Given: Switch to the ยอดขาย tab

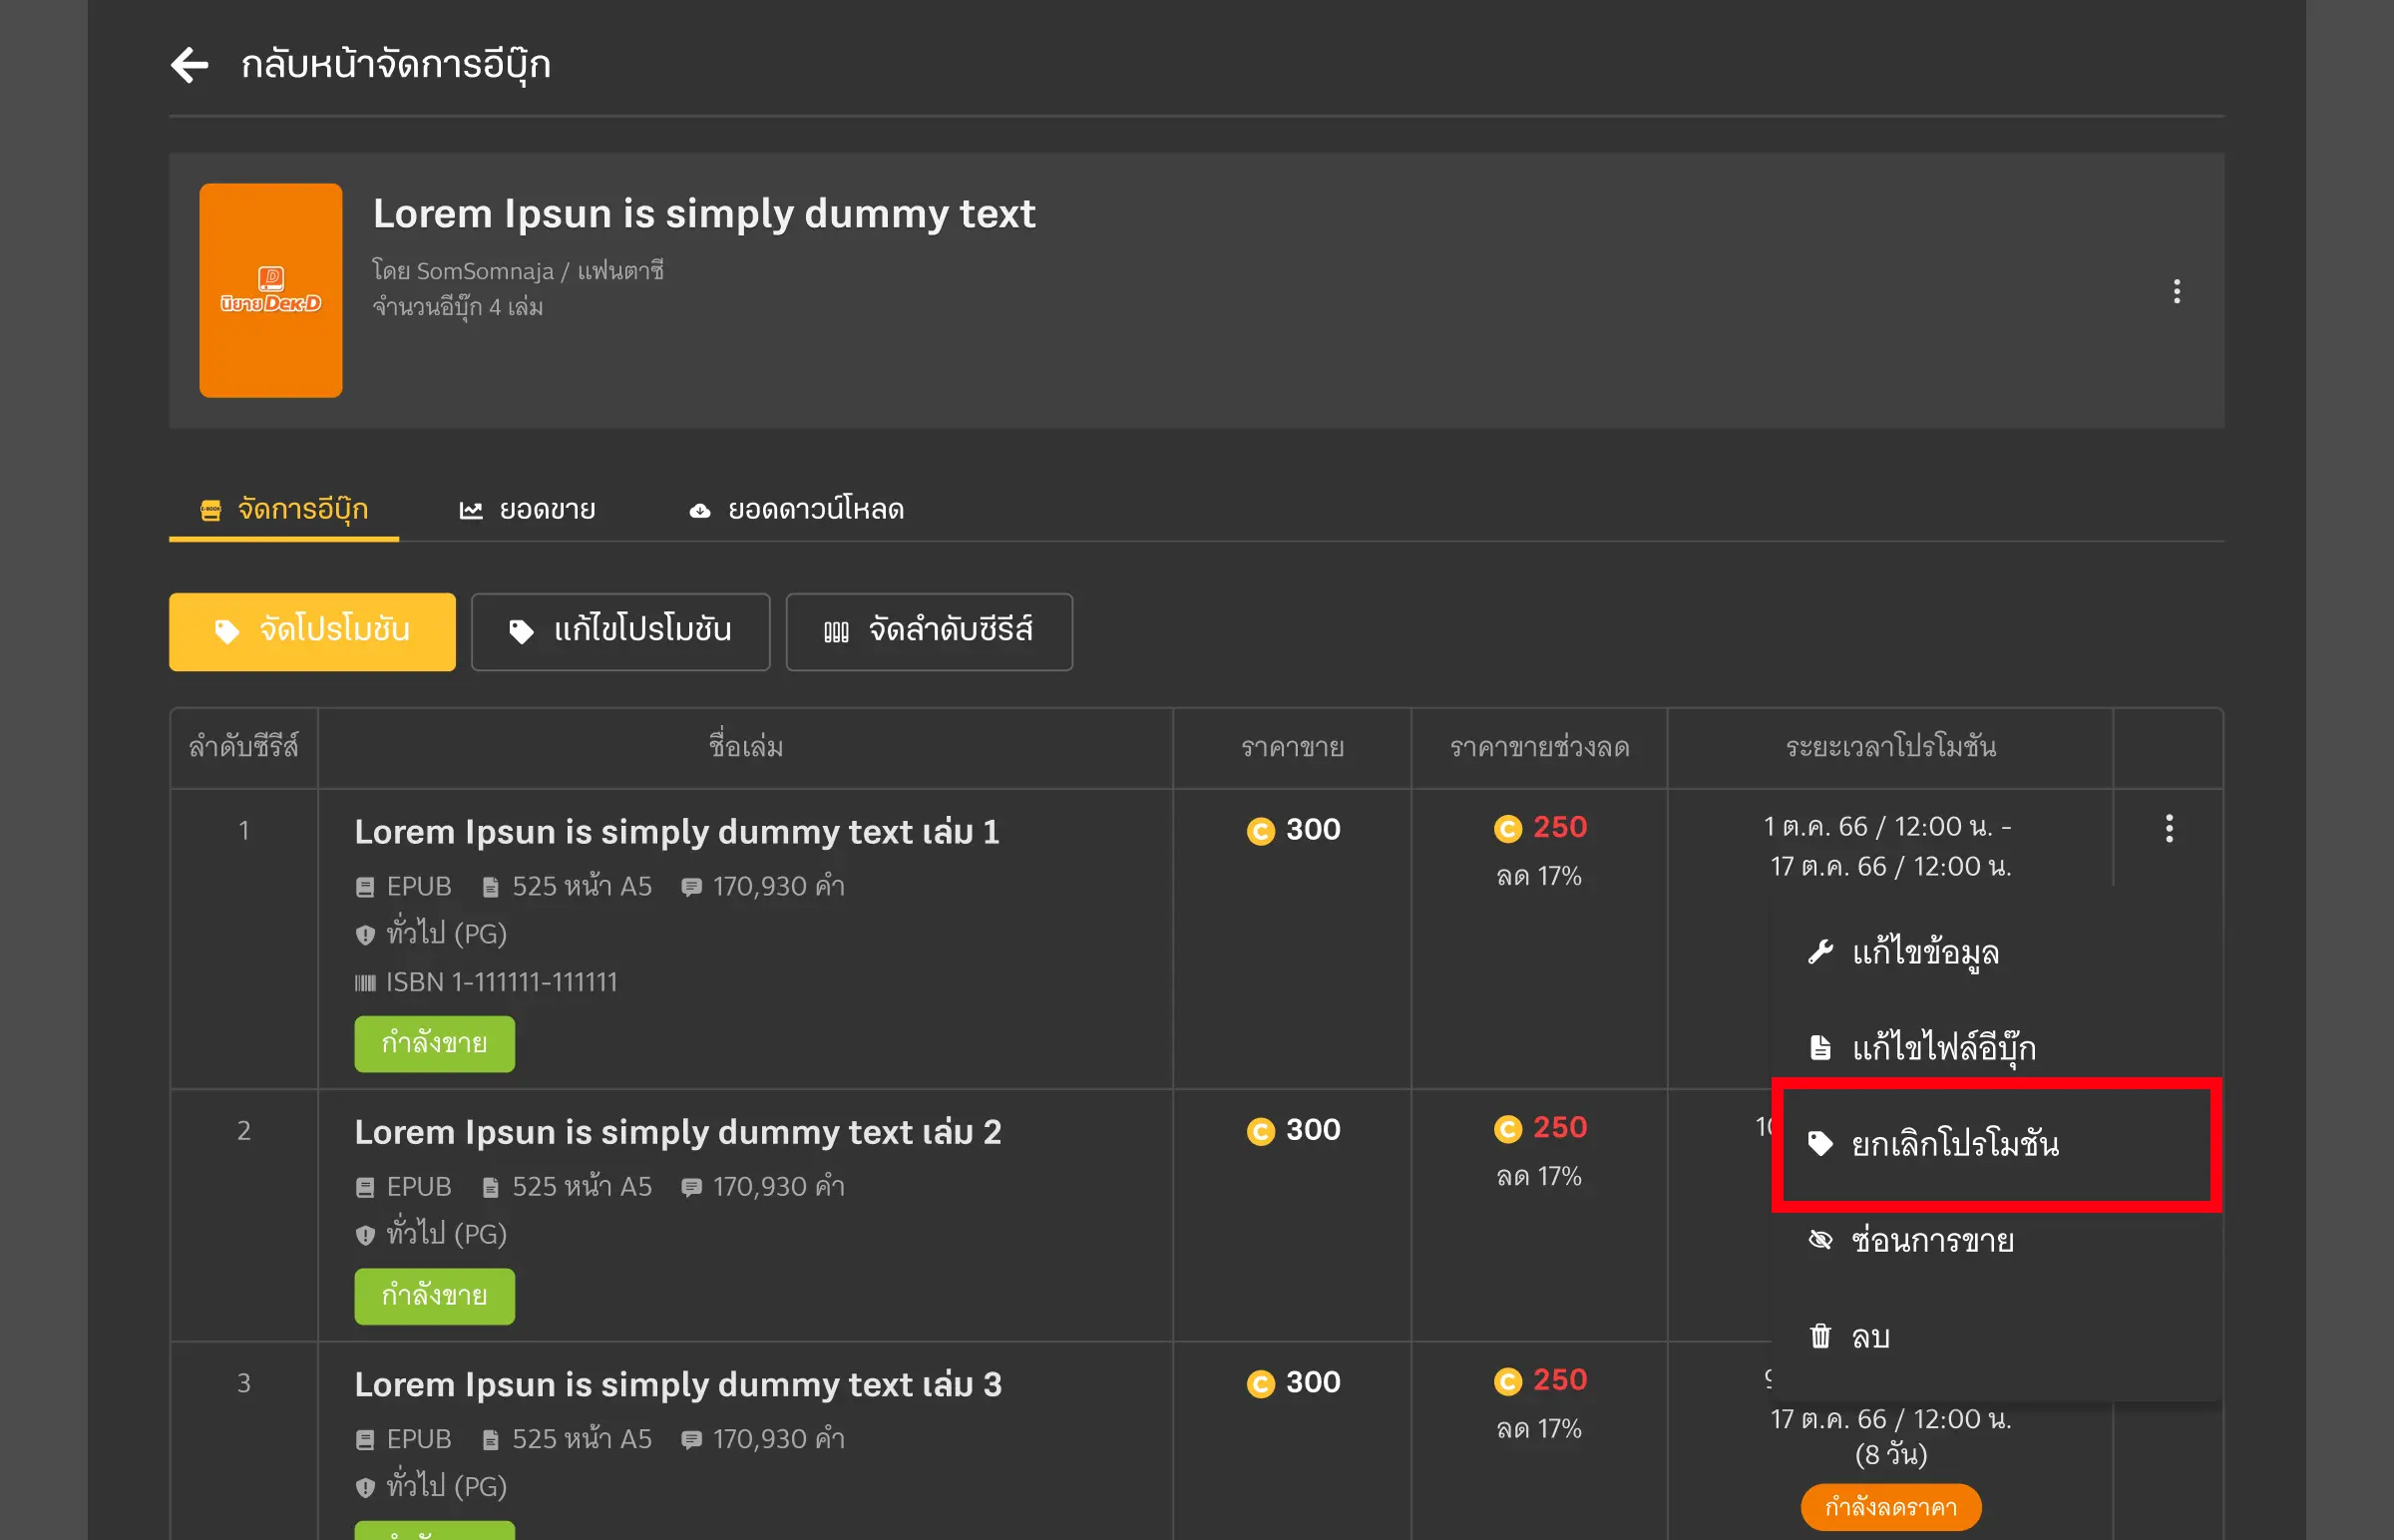Looking at the screenshot, I should pos(527,509).
